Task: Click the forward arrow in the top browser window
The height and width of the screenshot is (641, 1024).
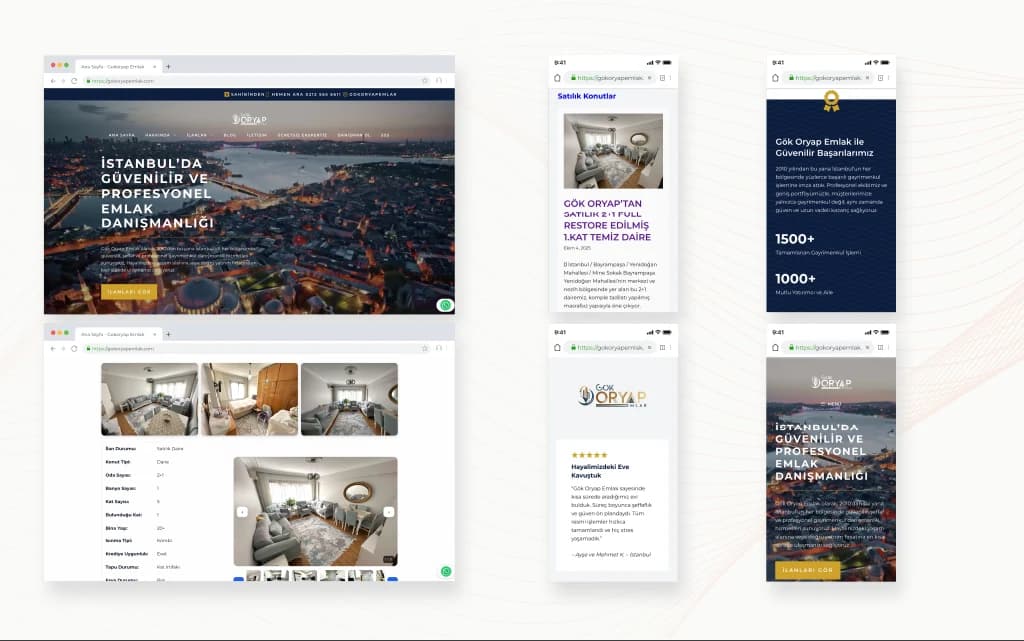Action: coord(63,81)
